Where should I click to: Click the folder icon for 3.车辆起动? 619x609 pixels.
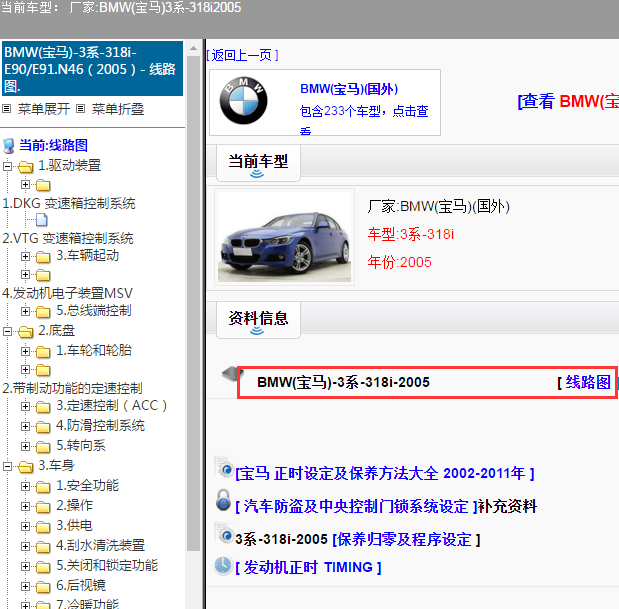click(43, 257)
